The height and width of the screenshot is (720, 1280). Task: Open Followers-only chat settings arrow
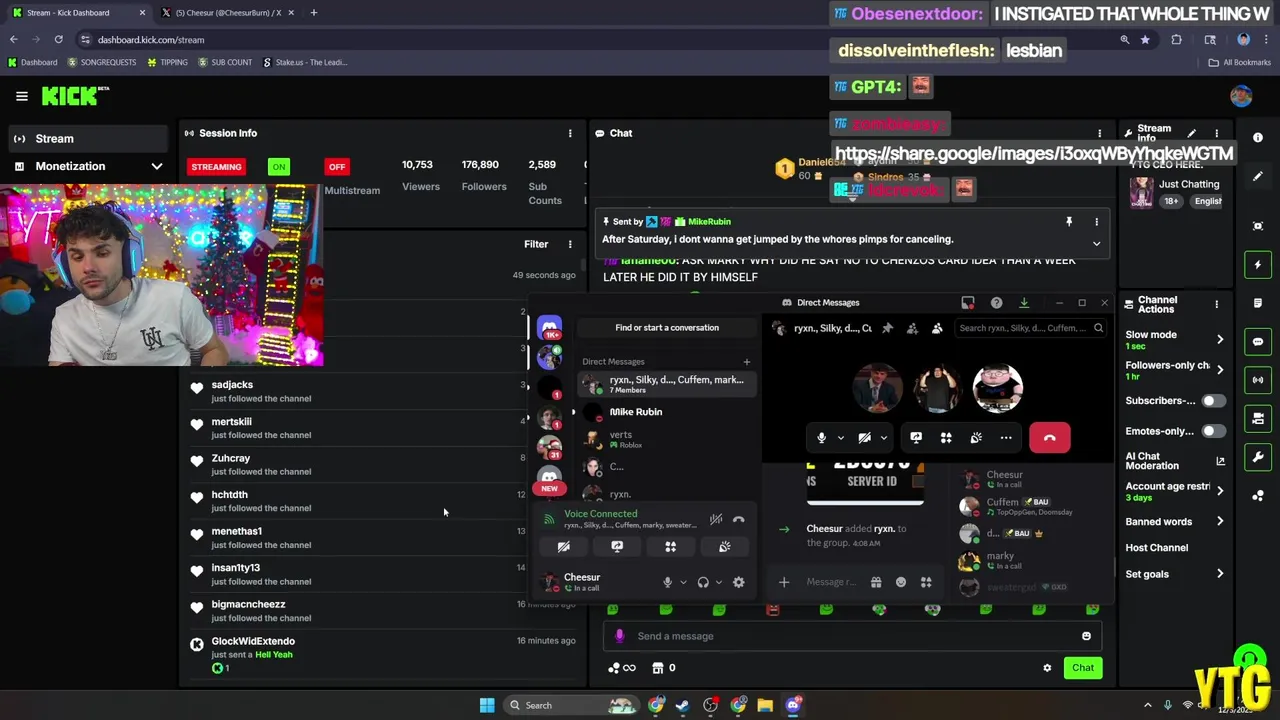pyautogui.click(x=1220, y=370)
